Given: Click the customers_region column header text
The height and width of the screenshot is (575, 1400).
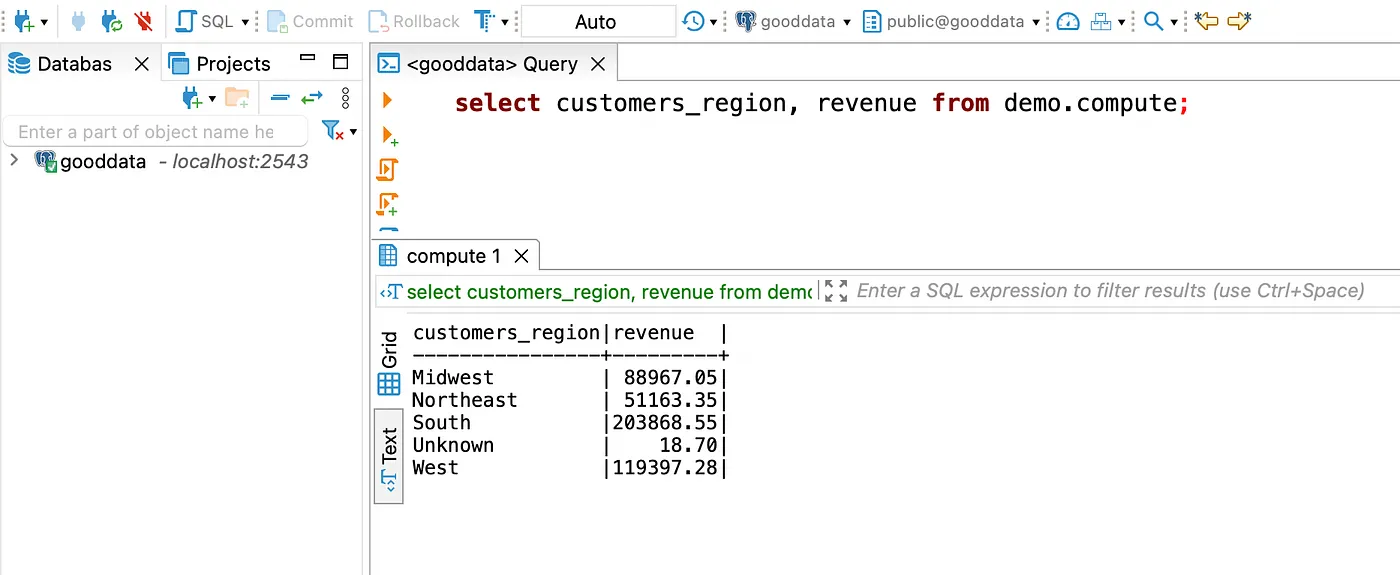Looking at the screenshot, I should 507,333.
